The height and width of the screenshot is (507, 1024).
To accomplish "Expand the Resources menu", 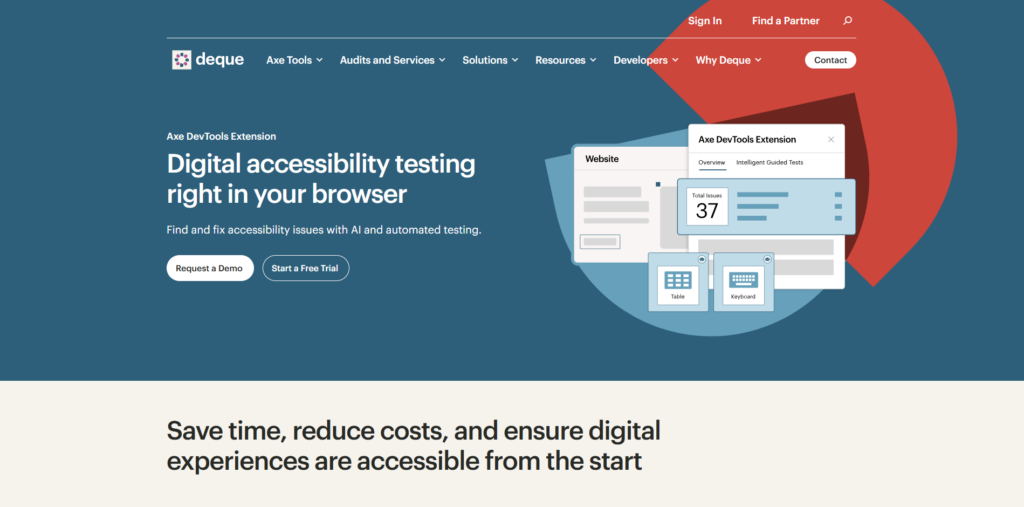I will (x=566, y=60).
